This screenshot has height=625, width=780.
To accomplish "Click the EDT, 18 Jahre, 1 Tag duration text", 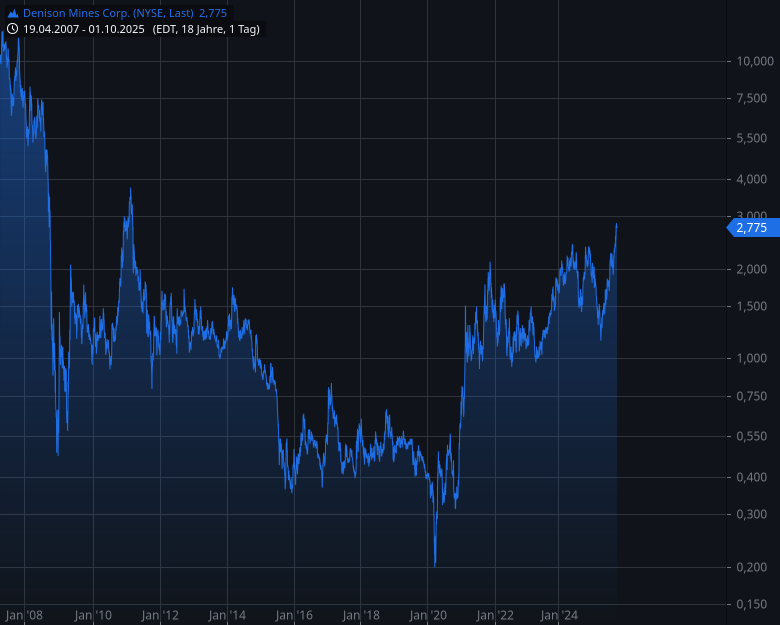I will click(206, 29).
